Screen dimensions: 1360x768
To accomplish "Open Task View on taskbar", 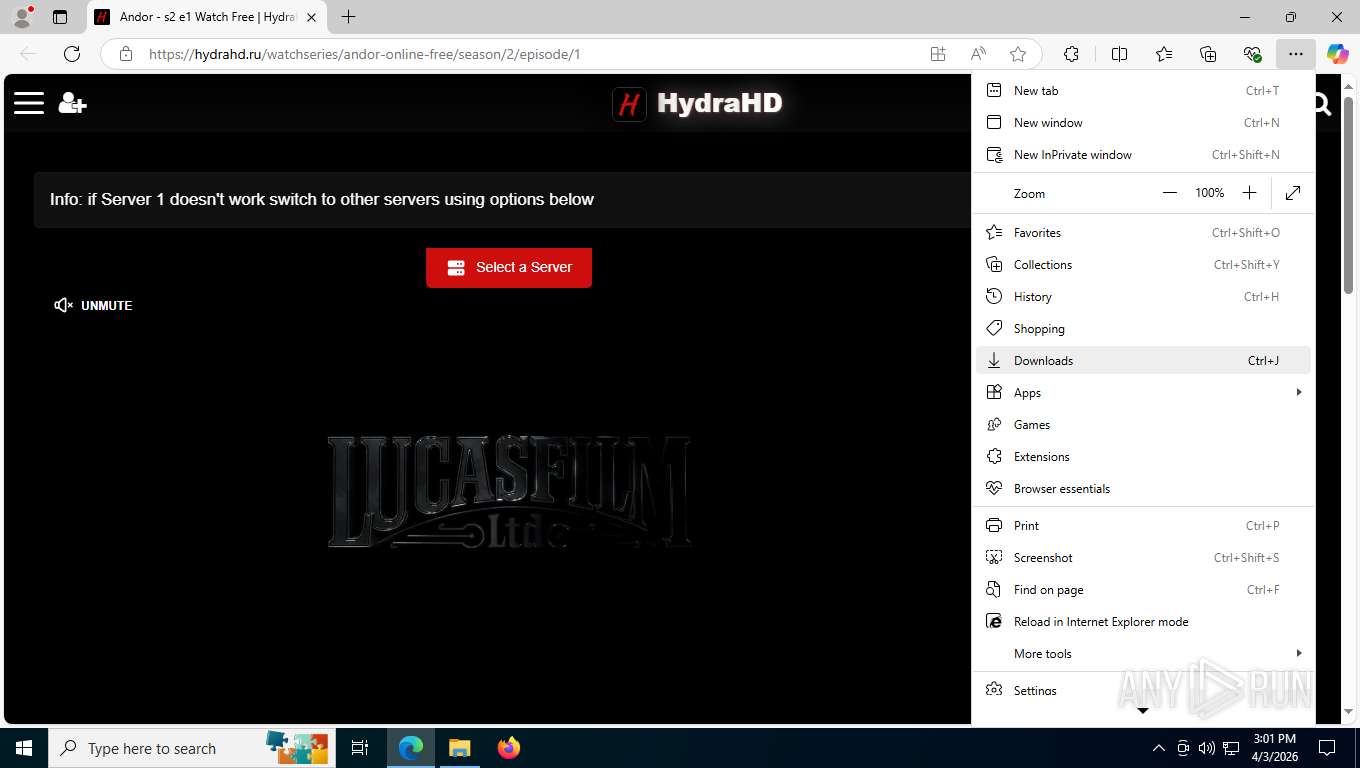I will click(x=360, y=748).
